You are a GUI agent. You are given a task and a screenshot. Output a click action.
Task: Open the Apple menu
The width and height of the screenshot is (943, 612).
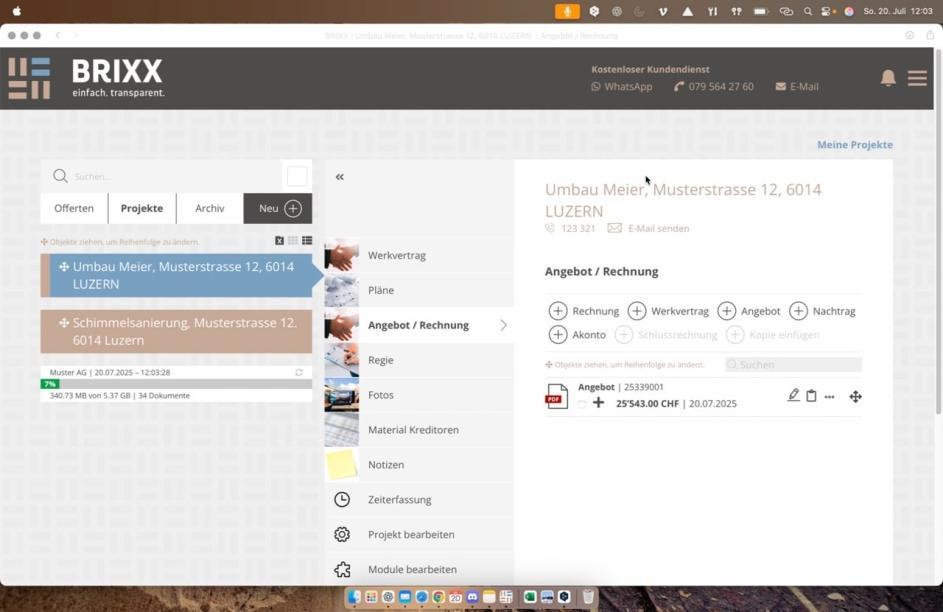(17, 11)
